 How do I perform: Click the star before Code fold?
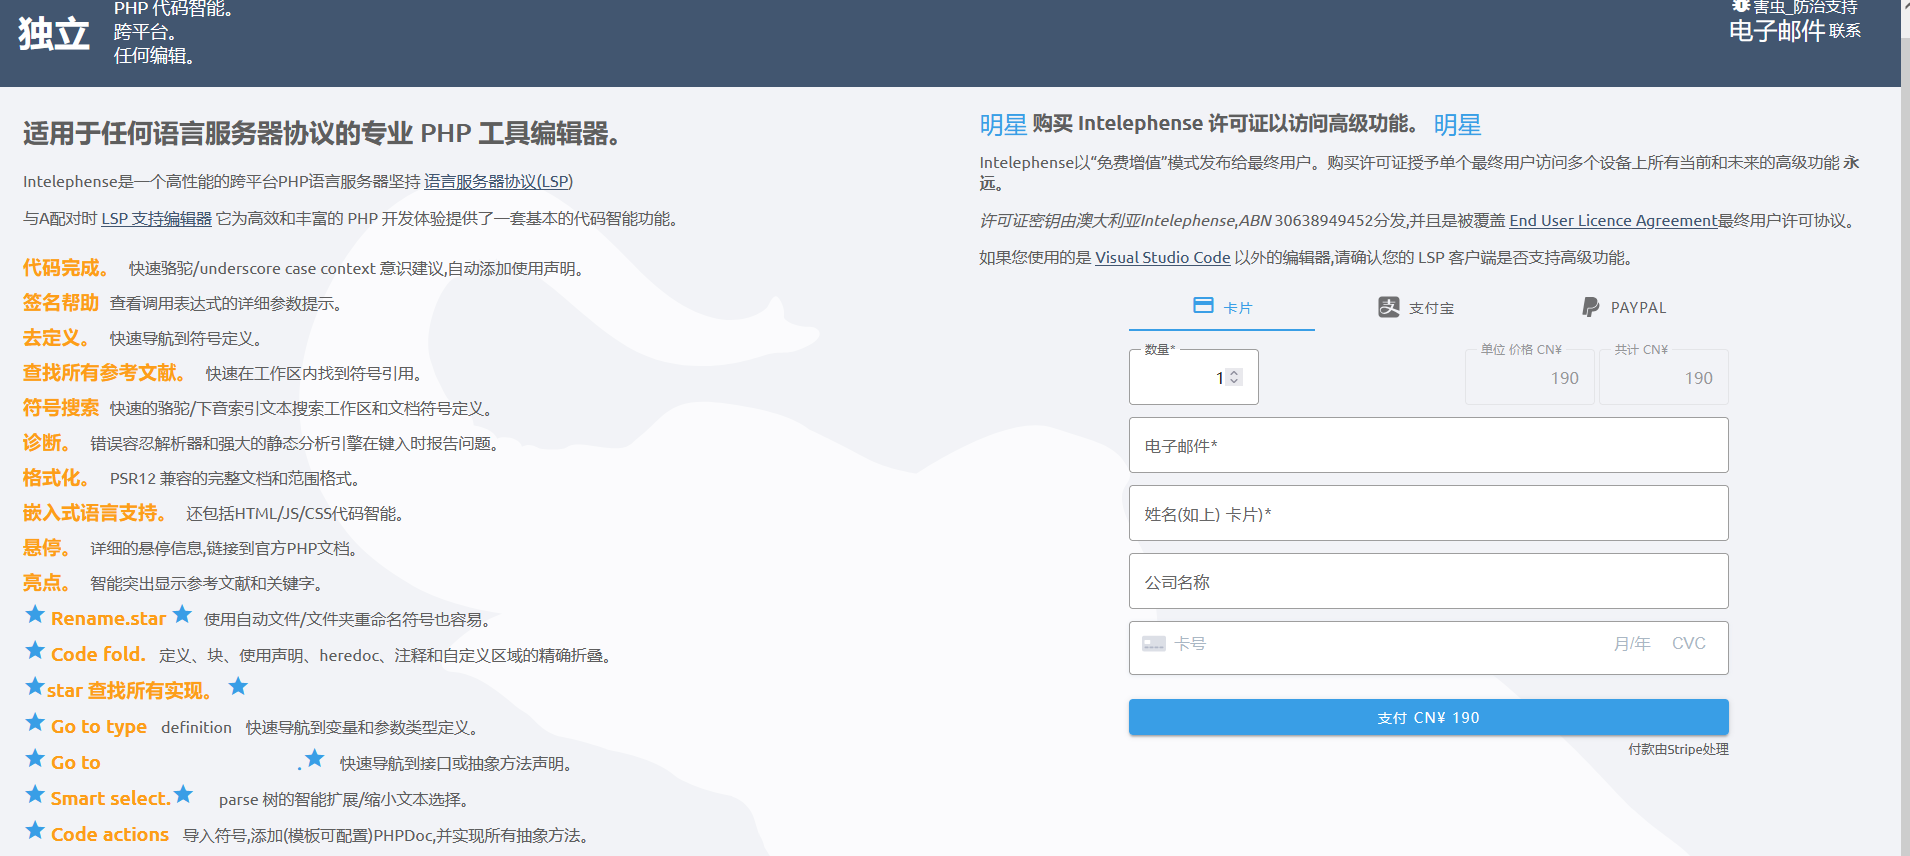click(35, 651)
